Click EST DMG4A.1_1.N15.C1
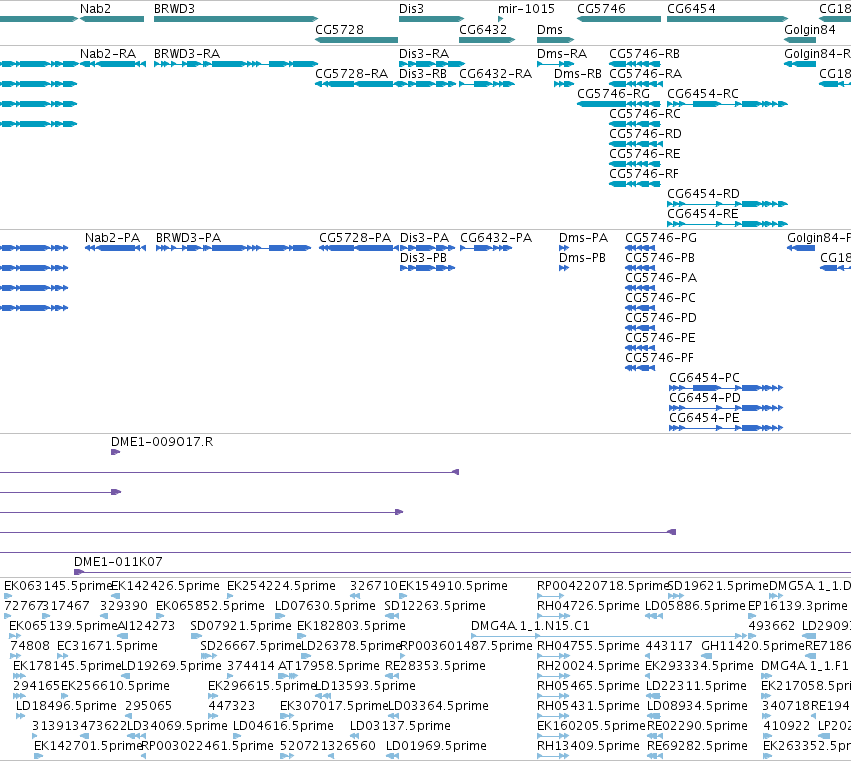The width and height of the screenshot is (851, 761). click(x=530, y=626)
